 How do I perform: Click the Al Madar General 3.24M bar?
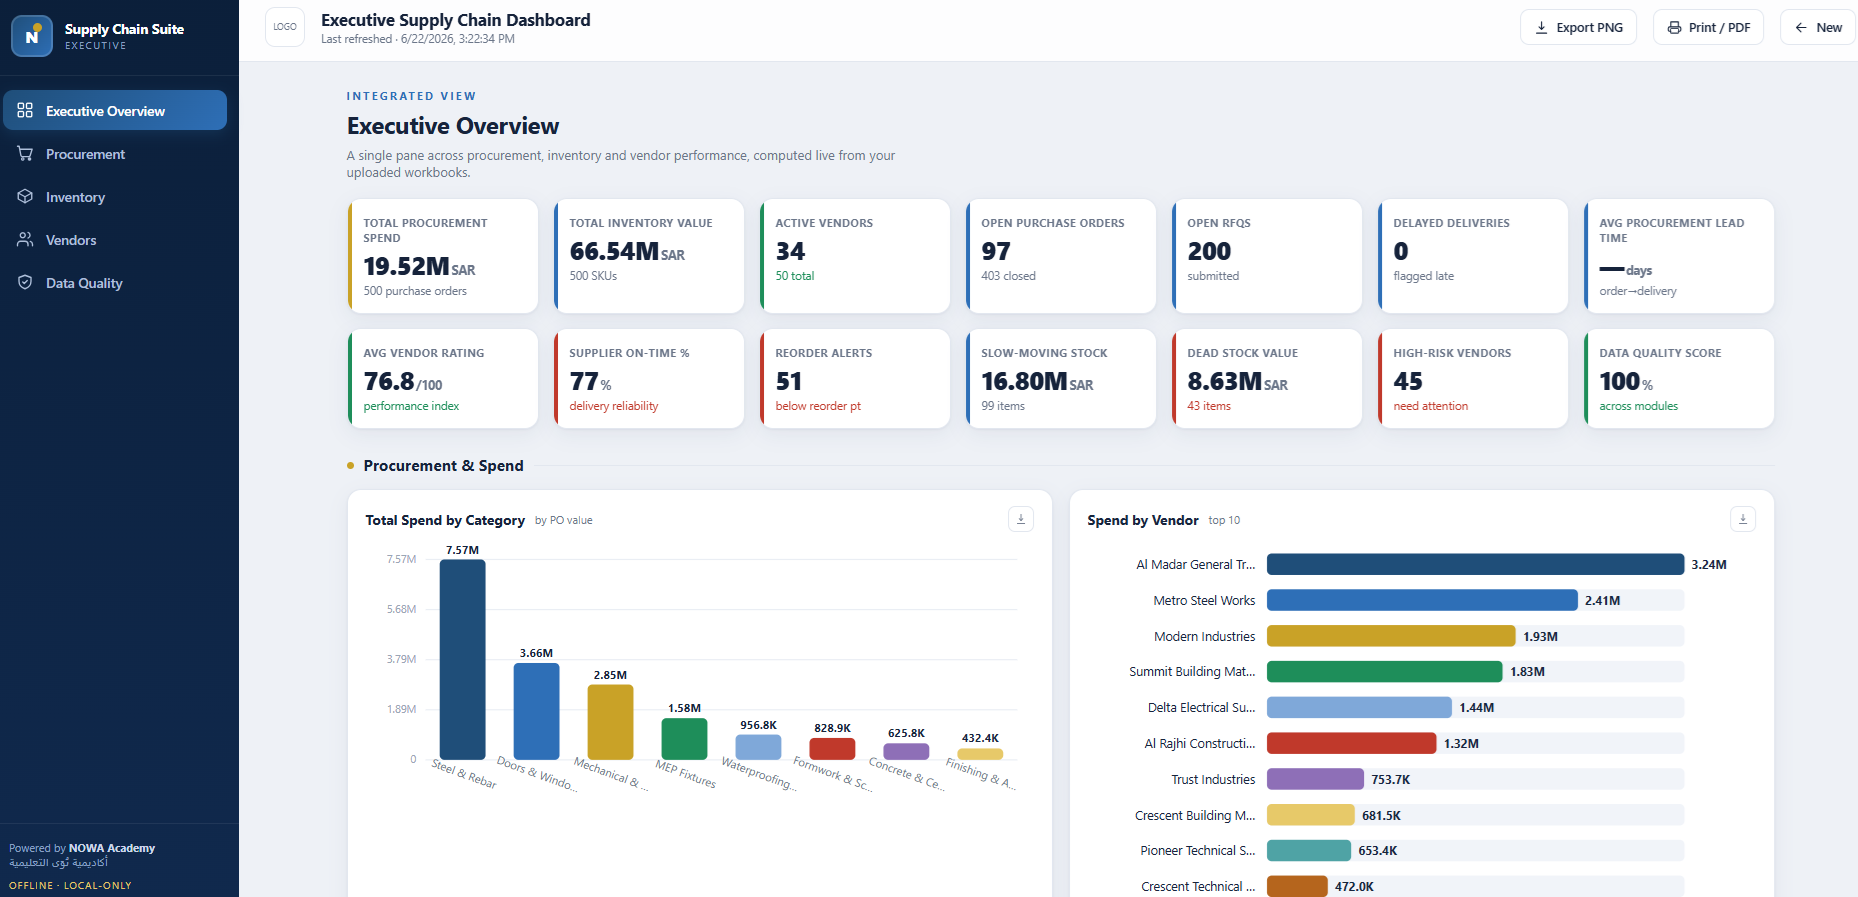click(x=1475, y=564)
